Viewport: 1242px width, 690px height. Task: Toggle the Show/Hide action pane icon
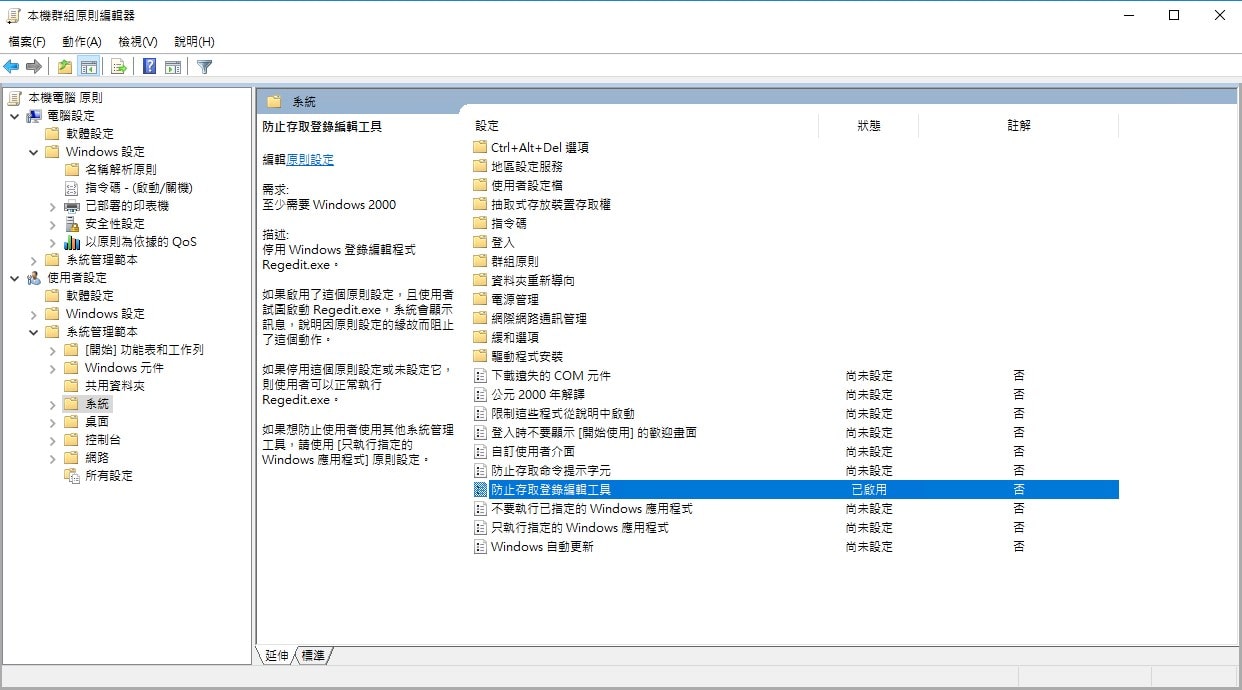point(173,67)
